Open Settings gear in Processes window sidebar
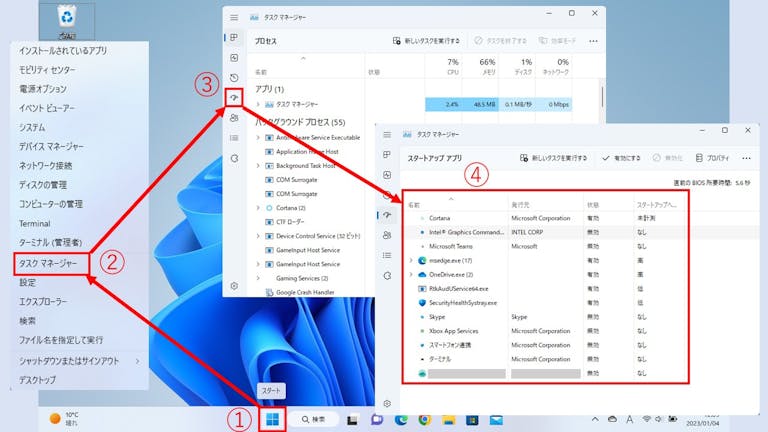Image resolution: width=768 pixels, height=432 pixels. 234,286
